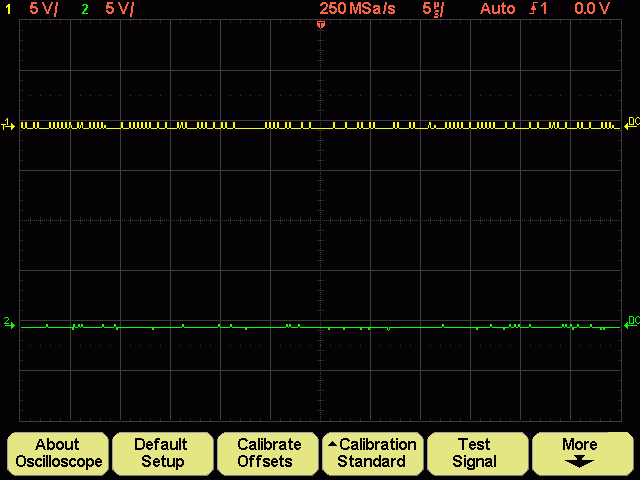The image size is (640, 480).
Task: Click channel 1 scale 5 V/ readout
Action: 44,9
